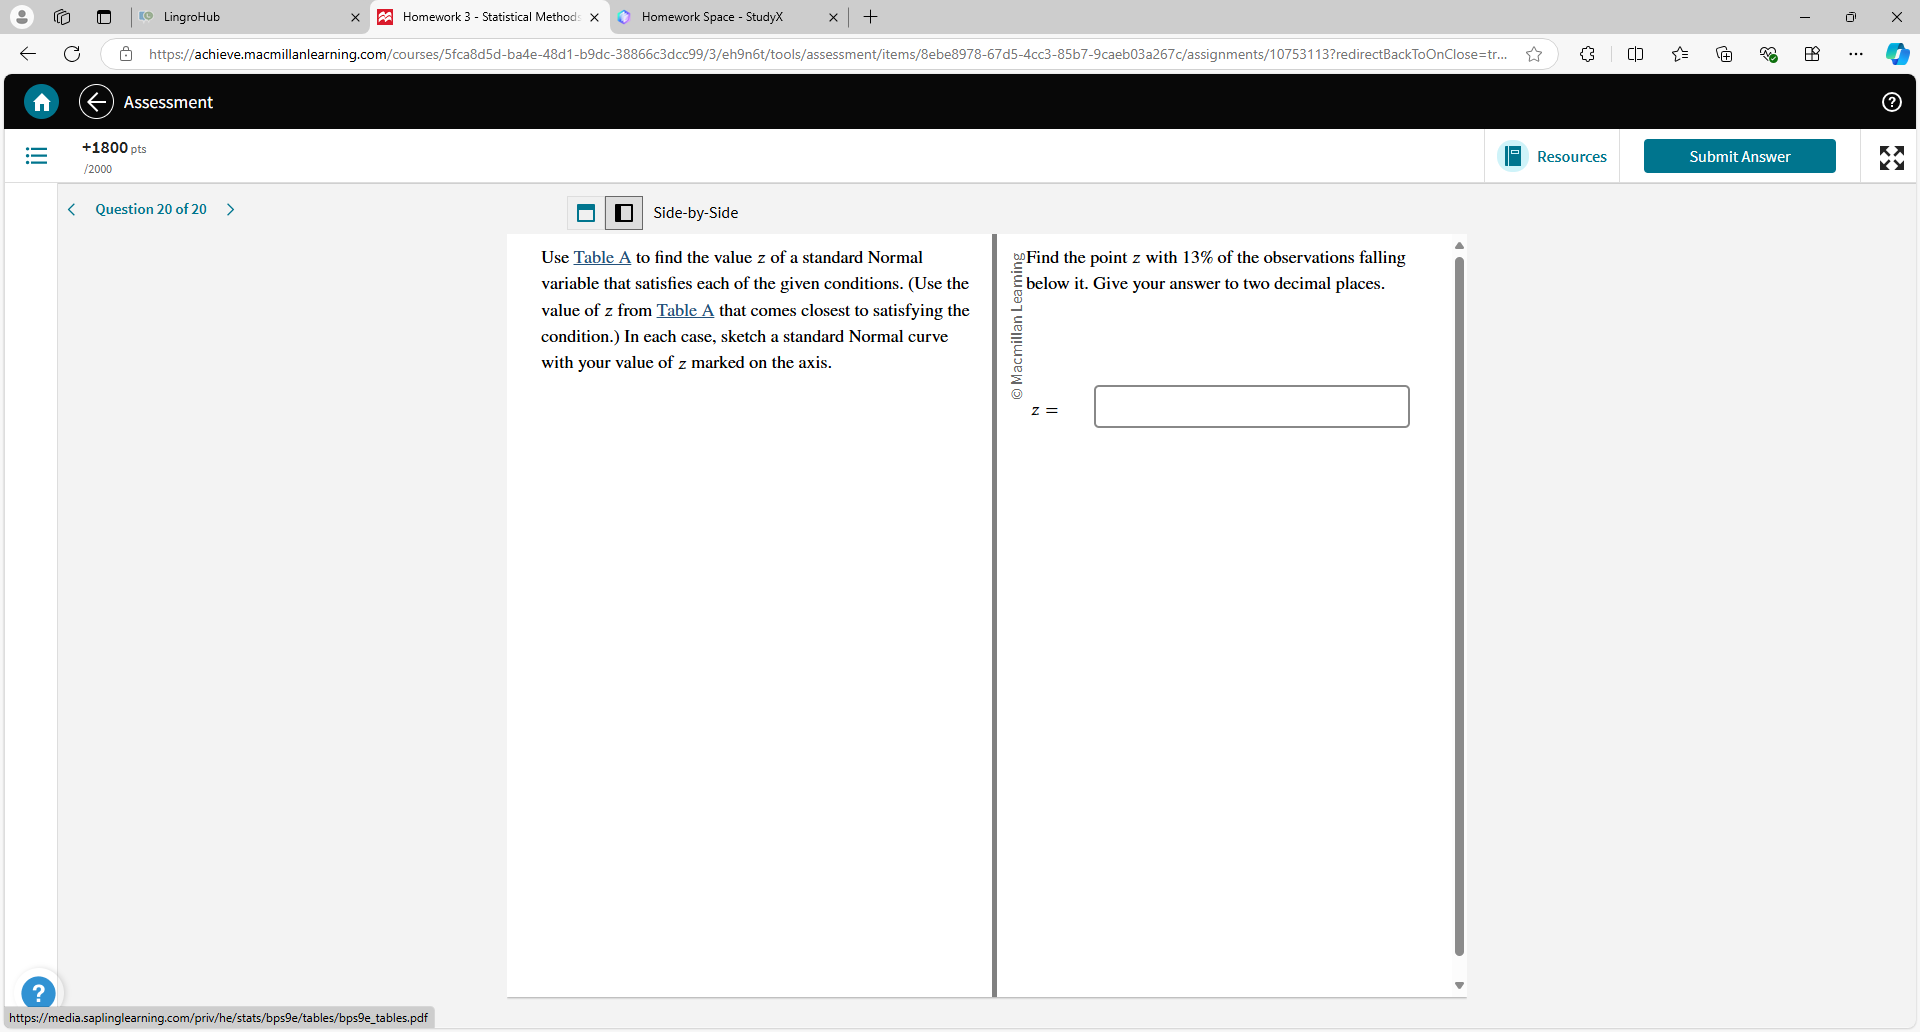Click the address bar URL
Screen dimensions: 1920x1032
[828, 54]
